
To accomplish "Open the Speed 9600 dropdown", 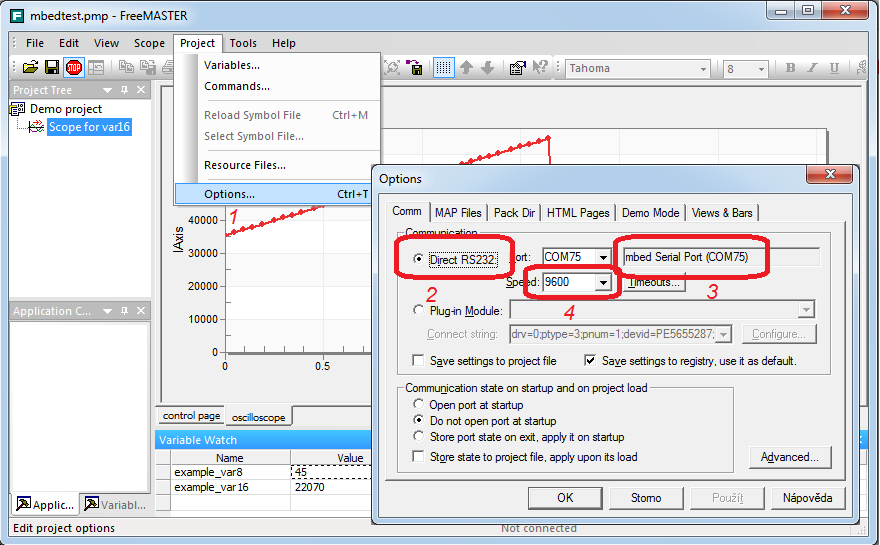I will 601,283.
